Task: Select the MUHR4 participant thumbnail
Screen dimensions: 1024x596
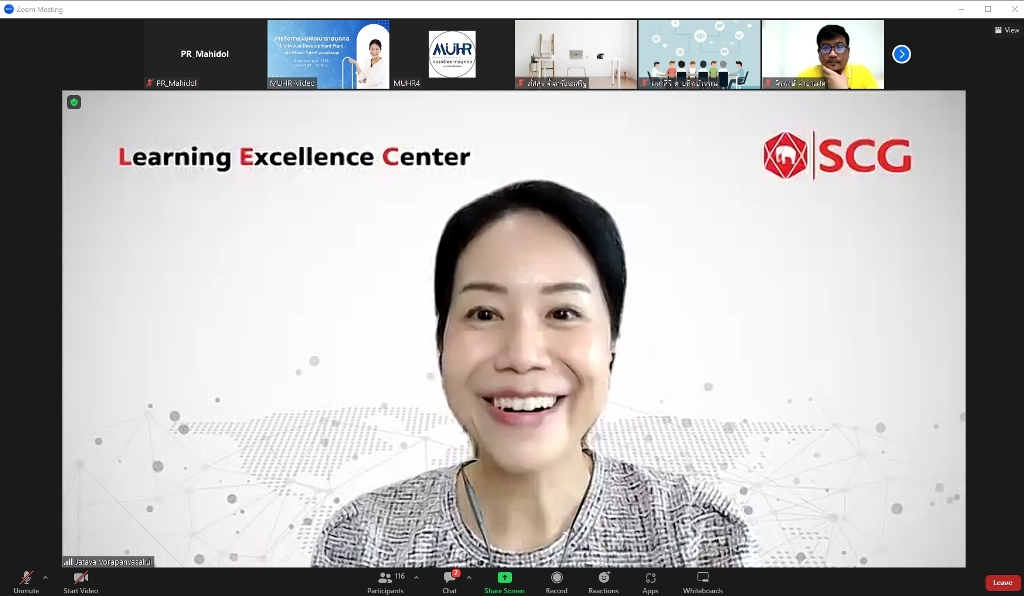Action: (x=451, y=54)
